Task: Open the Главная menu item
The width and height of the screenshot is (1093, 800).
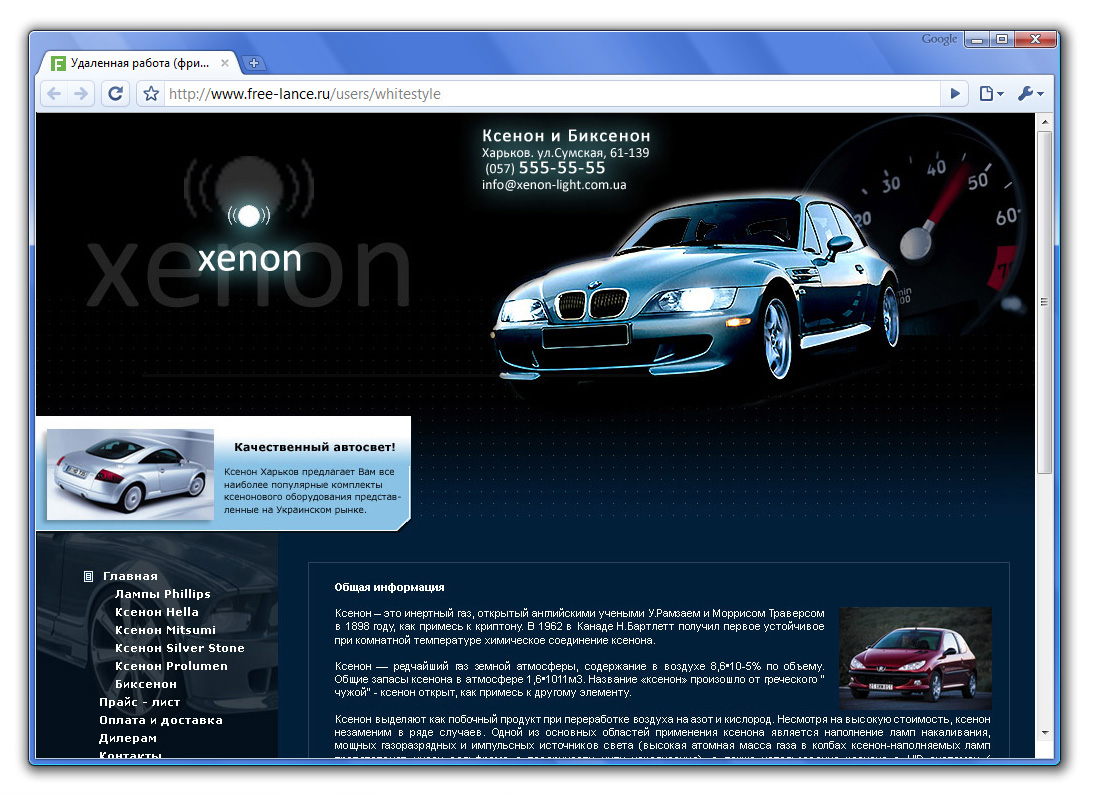Action: coord(130,576)
